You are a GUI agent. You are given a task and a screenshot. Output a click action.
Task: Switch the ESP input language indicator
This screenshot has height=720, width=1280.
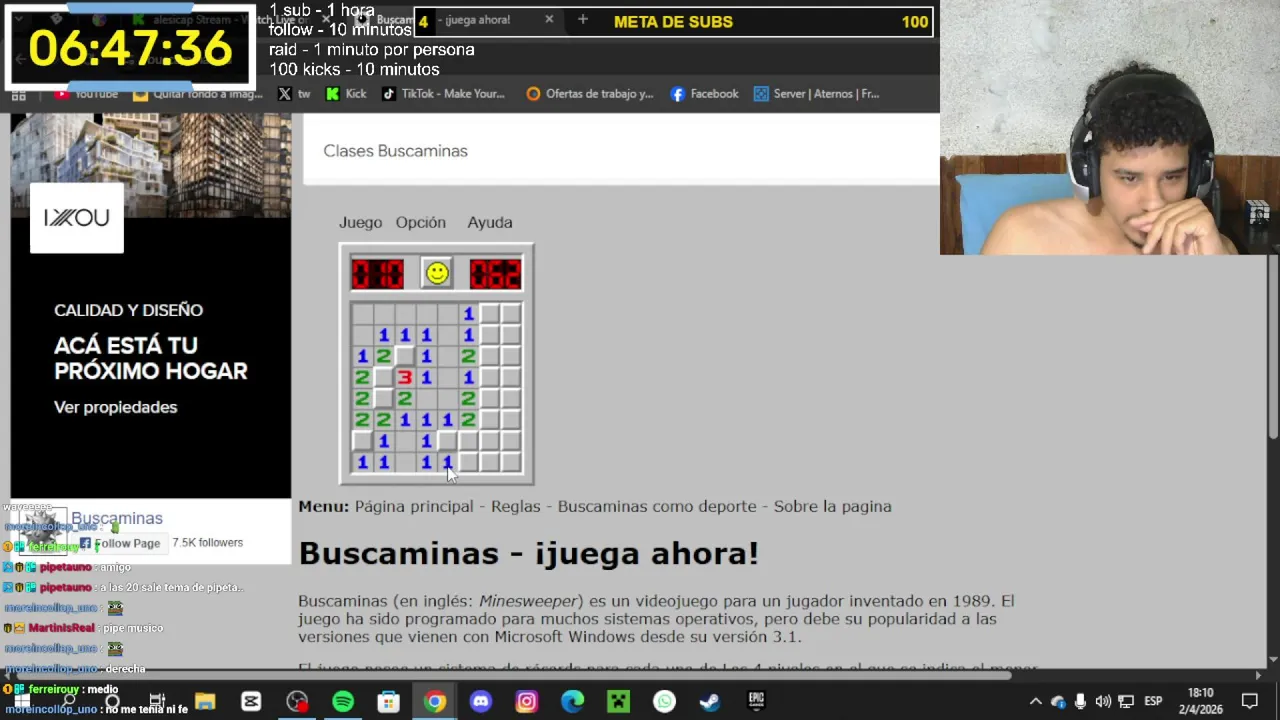(1153, 701)
